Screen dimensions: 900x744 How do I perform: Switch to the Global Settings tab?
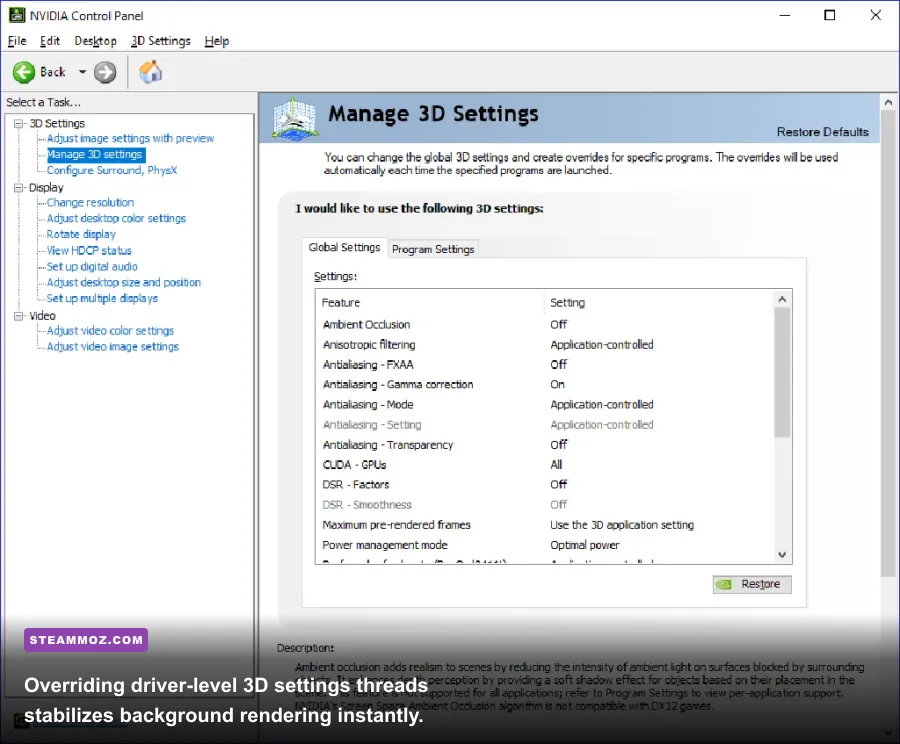click(344, 247)
